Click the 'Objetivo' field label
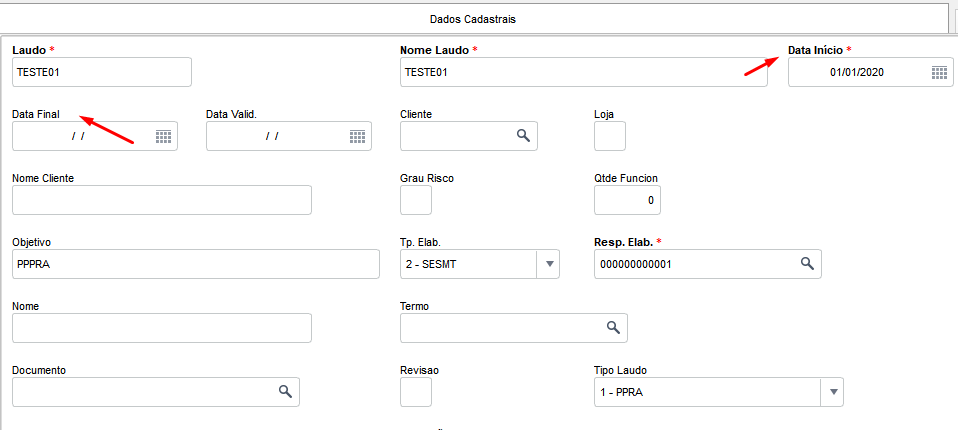Viewport: 958px width, 430px height. point(31,242)
